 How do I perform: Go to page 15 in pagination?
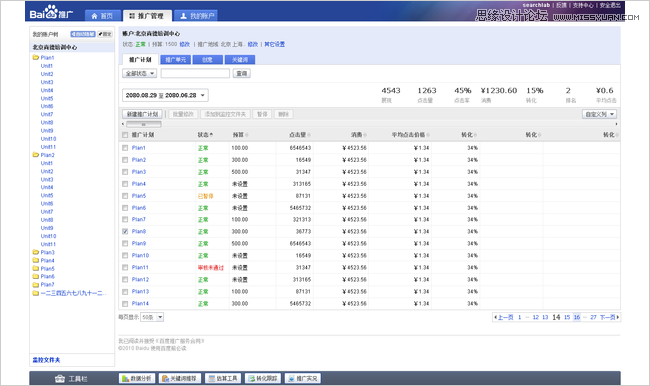point(567,317)
